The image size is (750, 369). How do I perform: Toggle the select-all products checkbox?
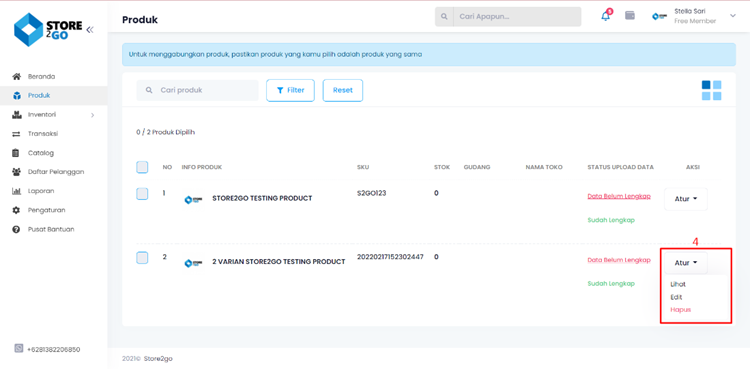142,167
